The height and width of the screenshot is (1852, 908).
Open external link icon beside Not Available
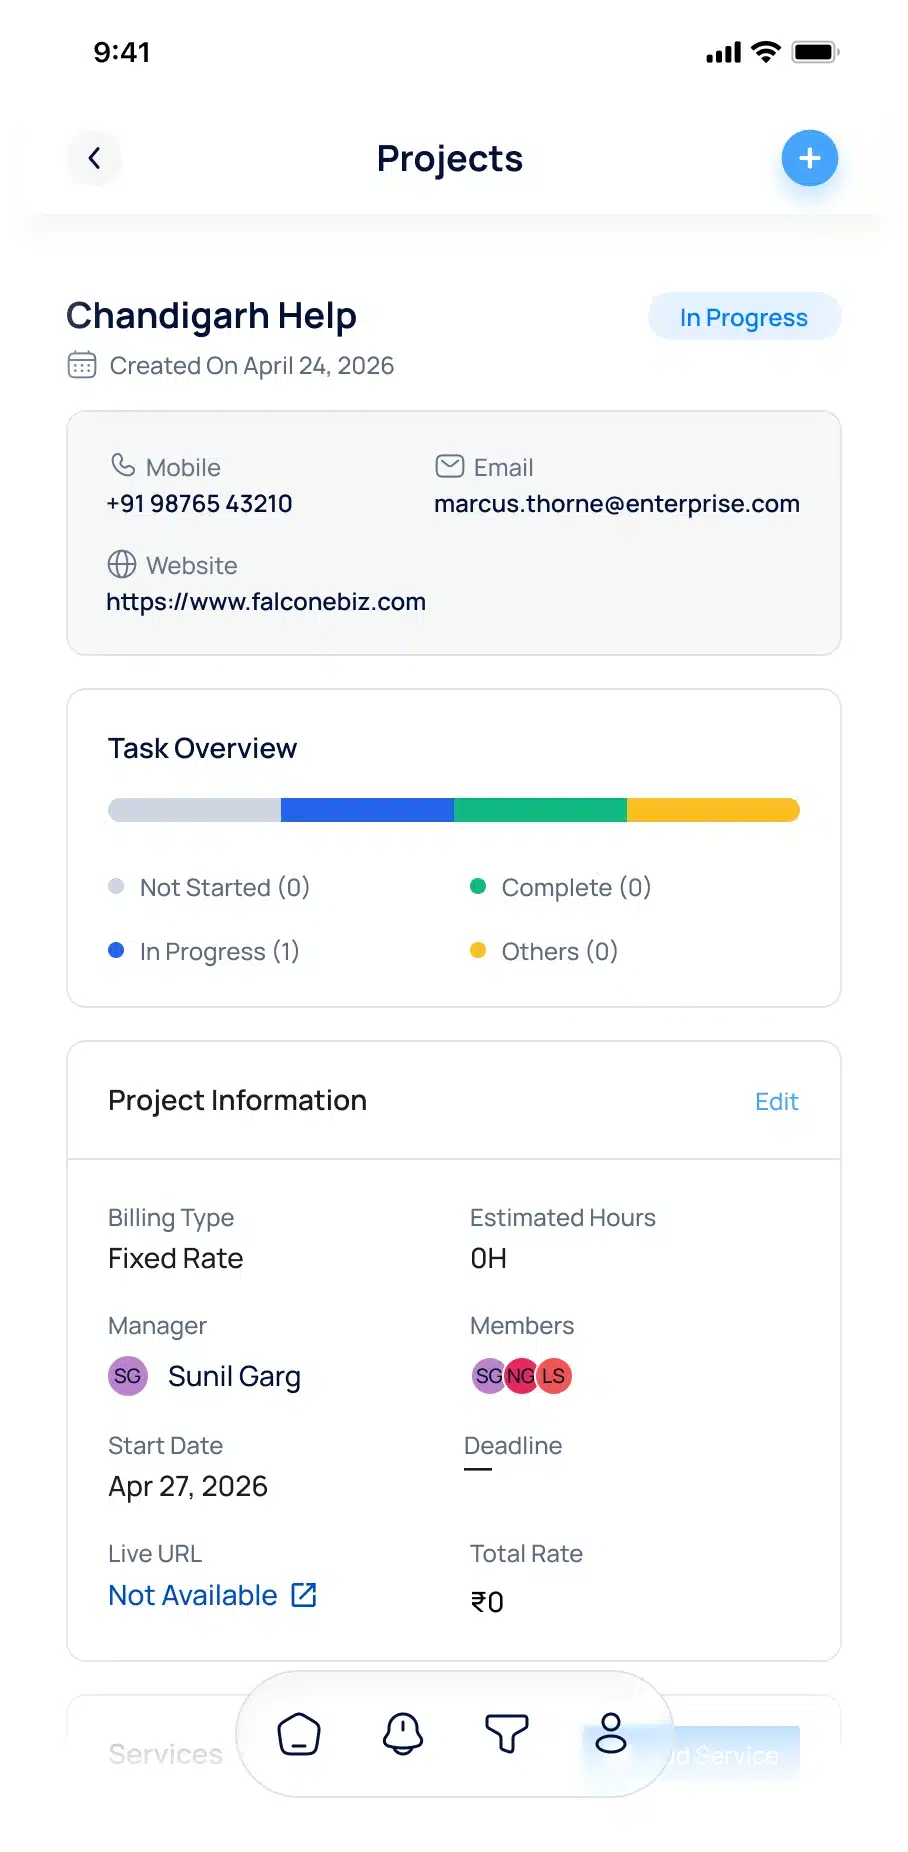click(304, 1594)
